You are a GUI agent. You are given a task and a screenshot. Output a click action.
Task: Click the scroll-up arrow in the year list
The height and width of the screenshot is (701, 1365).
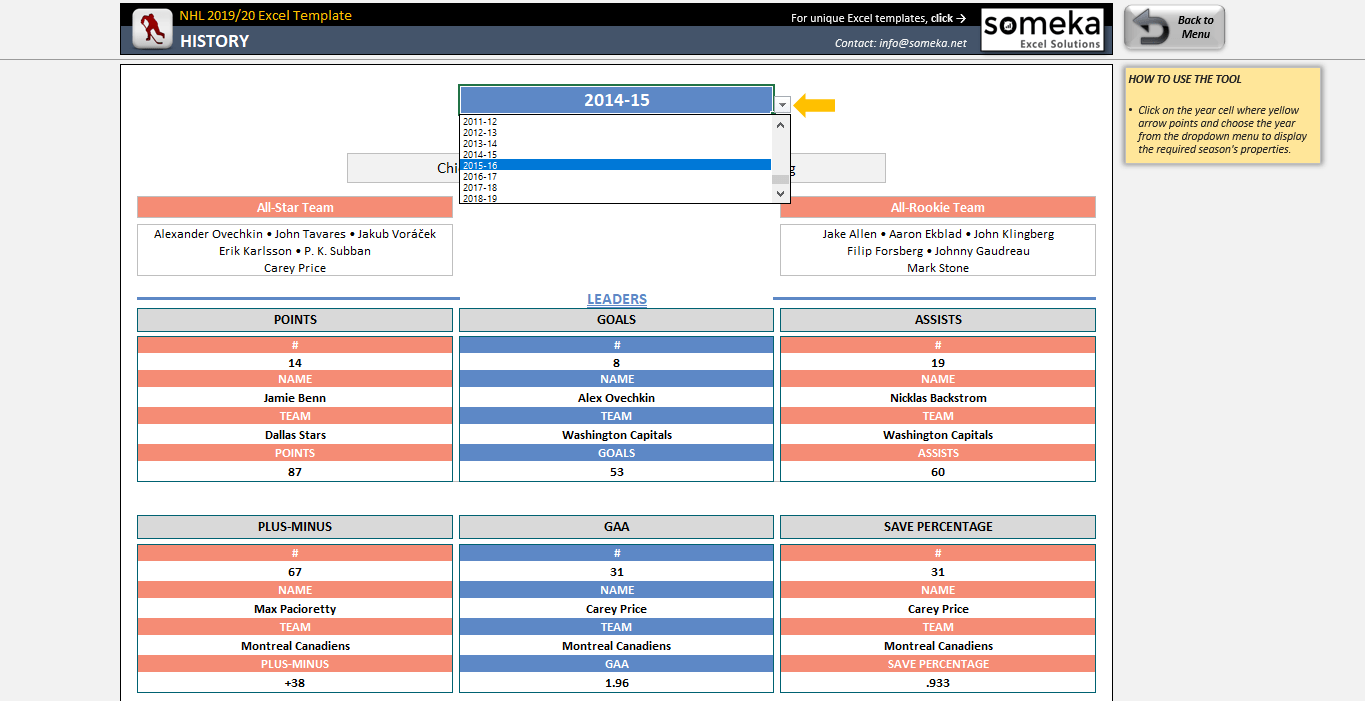[x=780, y=123]
